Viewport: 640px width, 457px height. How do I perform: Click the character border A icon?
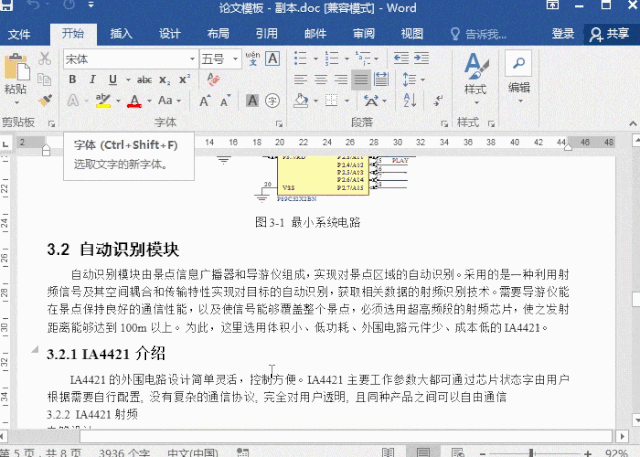(273, 59)
